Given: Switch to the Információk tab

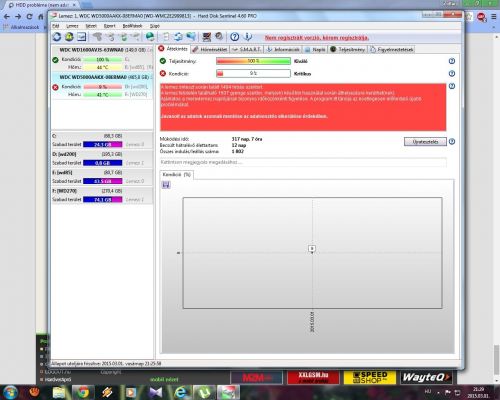Looking at the screenshot, I should tap(283, 49).
